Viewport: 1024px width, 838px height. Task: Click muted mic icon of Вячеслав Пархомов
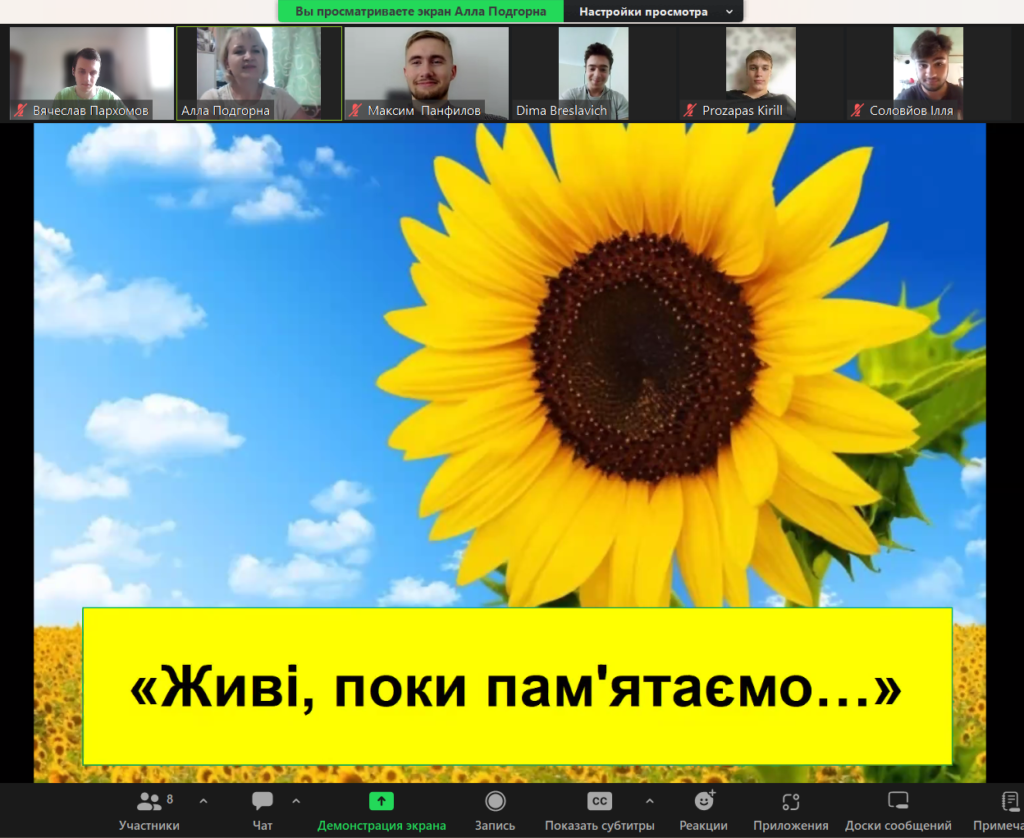click(21, 110)
